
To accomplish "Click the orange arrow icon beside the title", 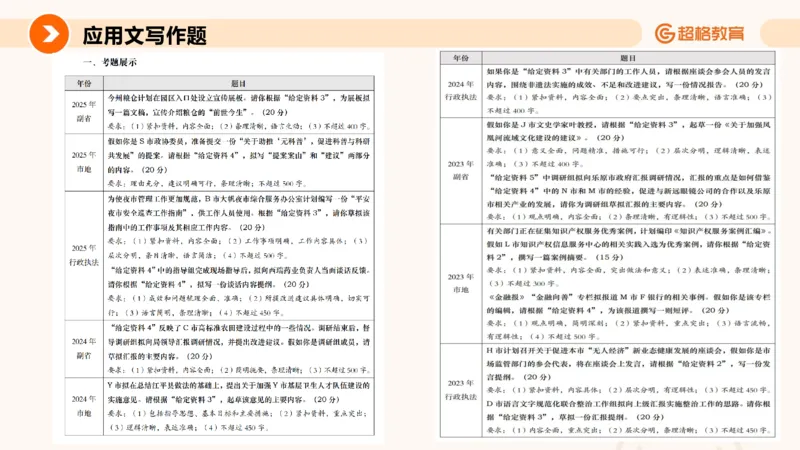I will (49, 34).
